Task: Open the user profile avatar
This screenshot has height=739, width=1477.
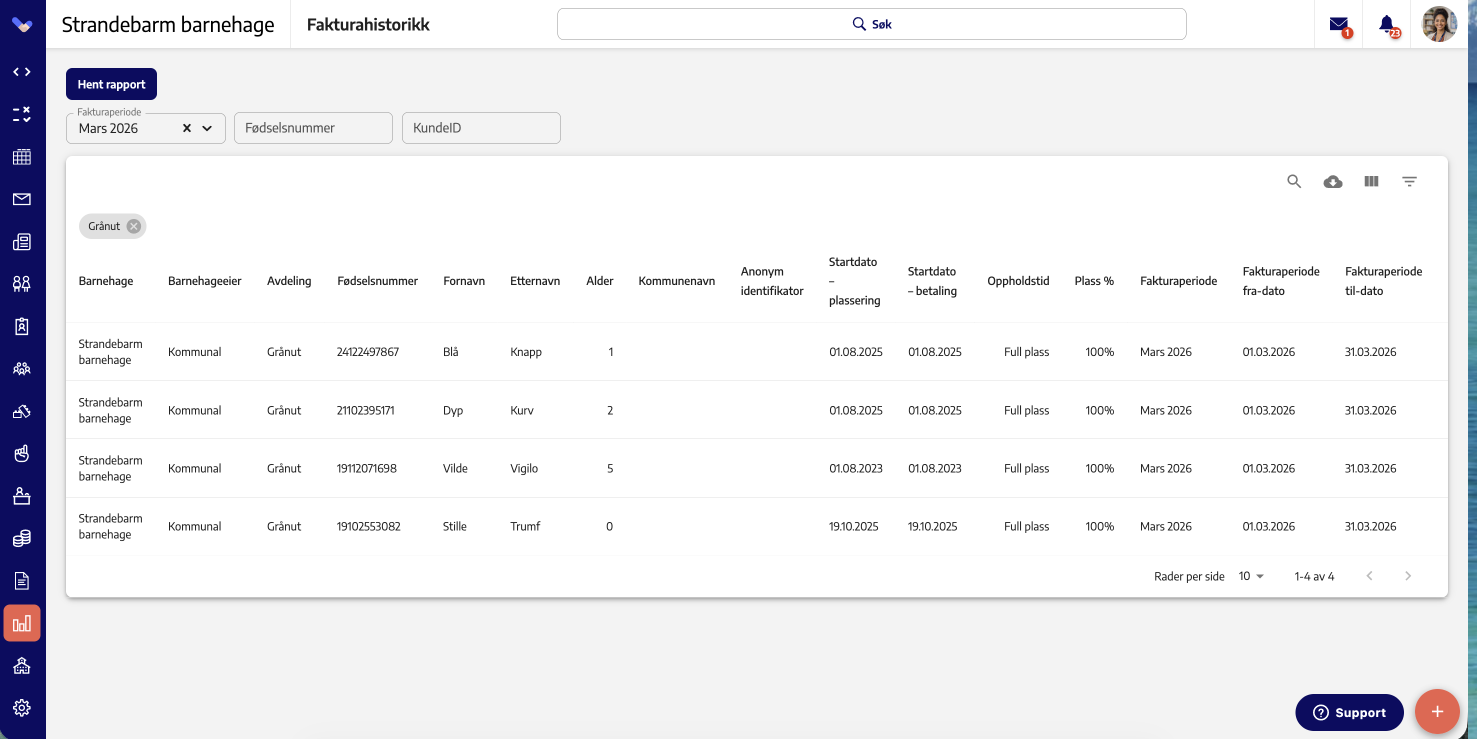Action: (x=1439, y=24)
